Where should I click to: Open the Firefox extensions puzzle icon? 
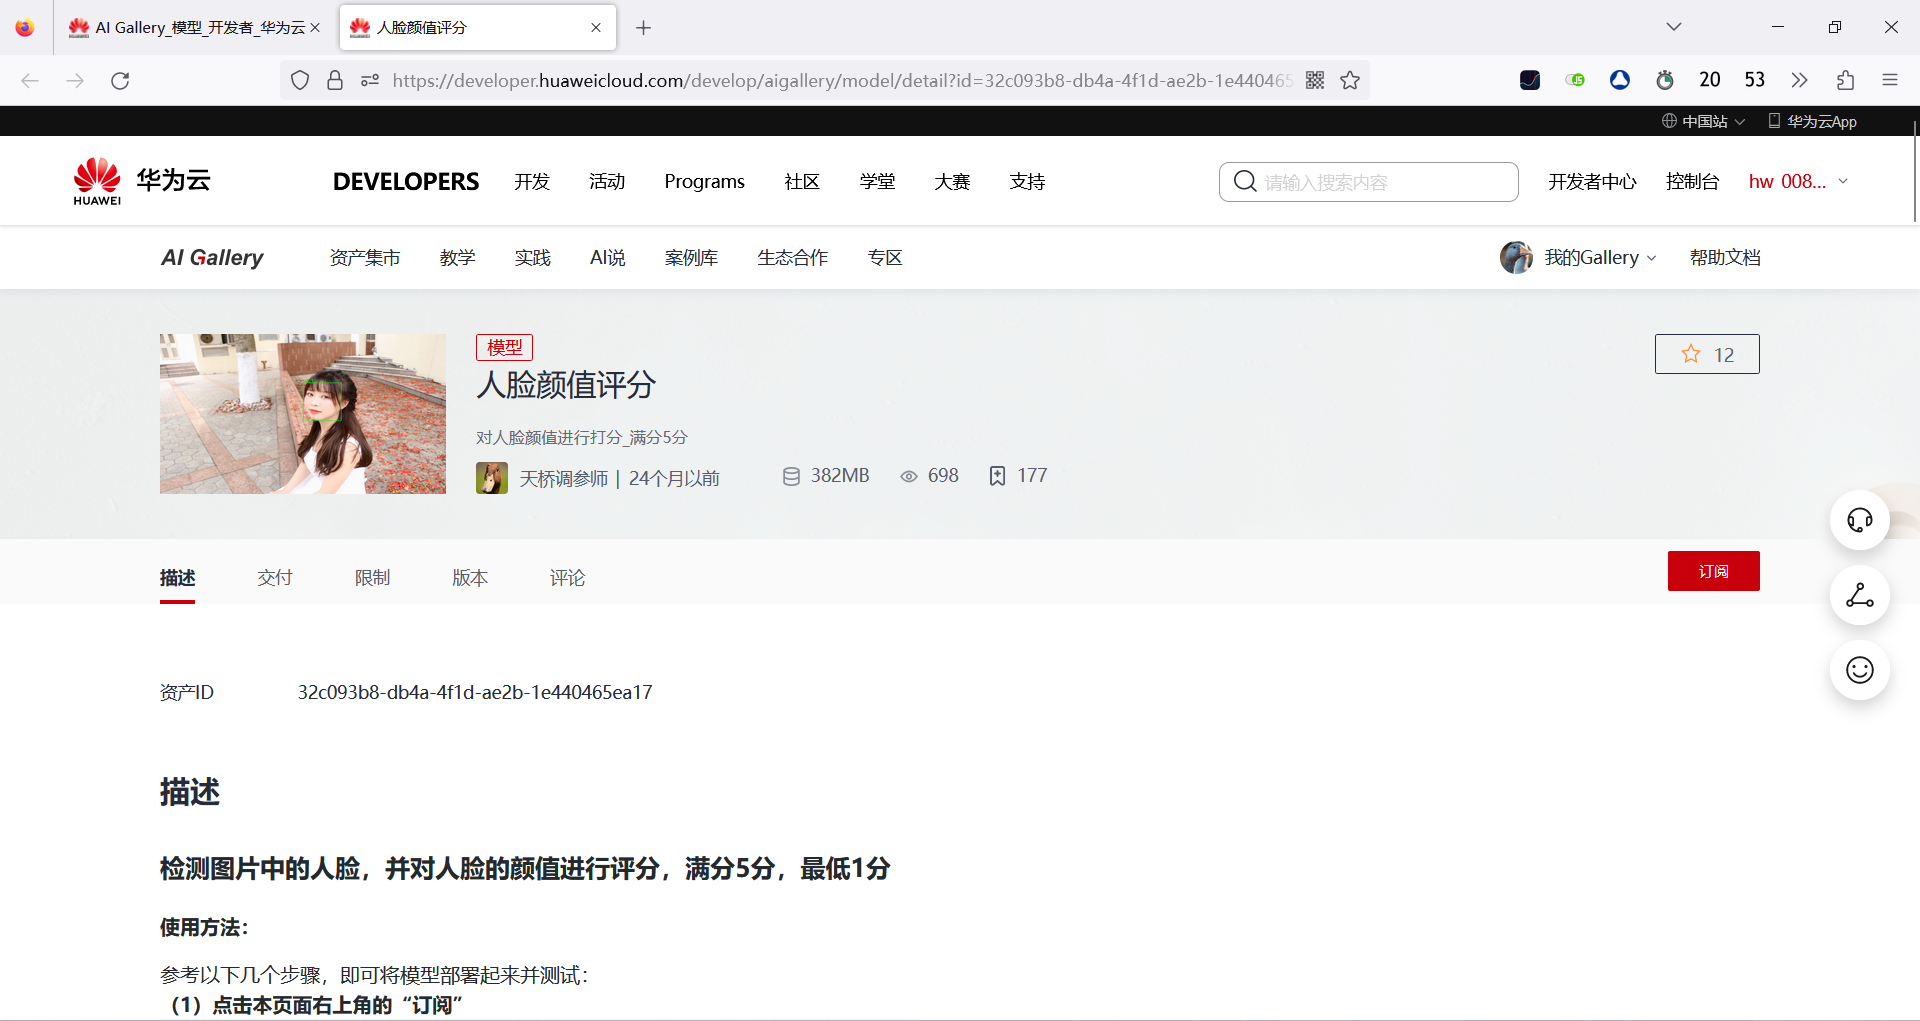(1845, 80)
